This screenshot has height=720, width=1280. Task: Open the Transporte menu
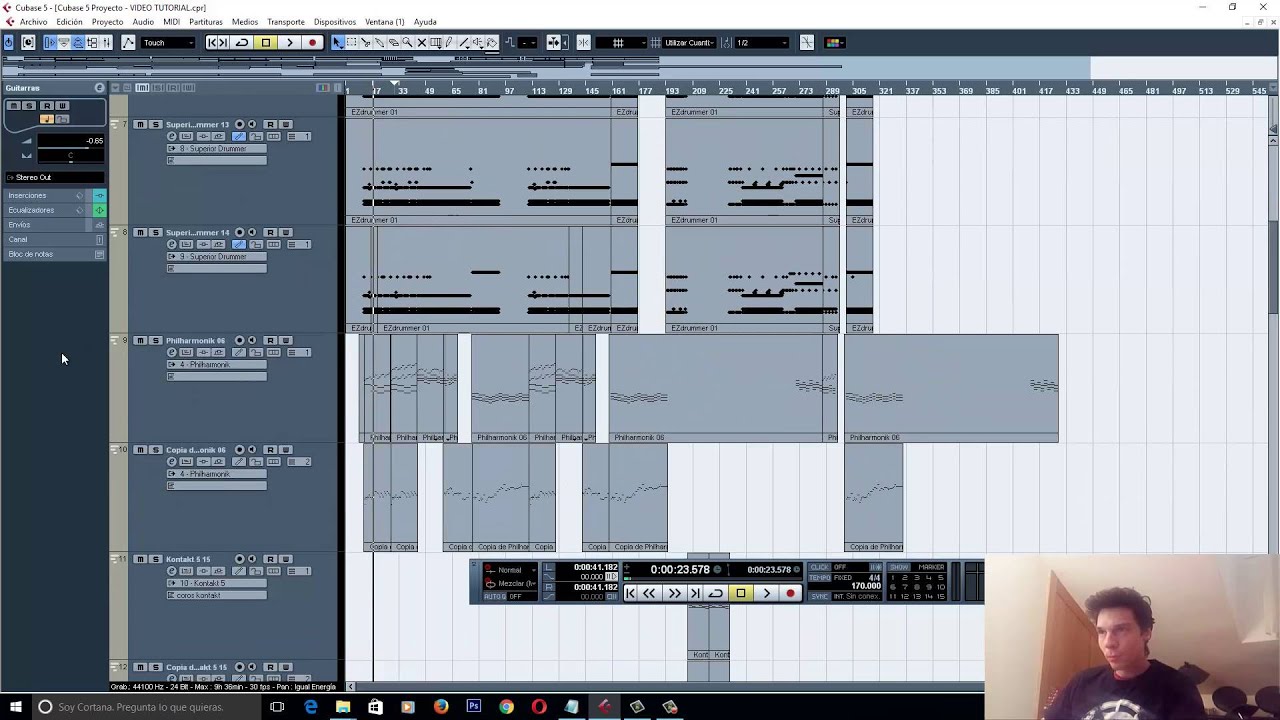pos(286,21)
